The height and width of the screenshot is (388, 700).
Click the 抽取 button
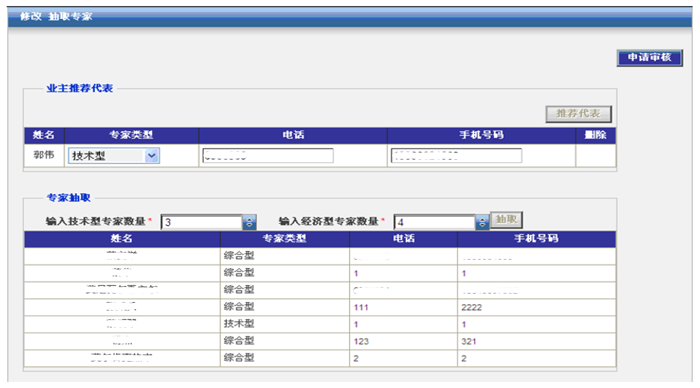tap(506, 220)
